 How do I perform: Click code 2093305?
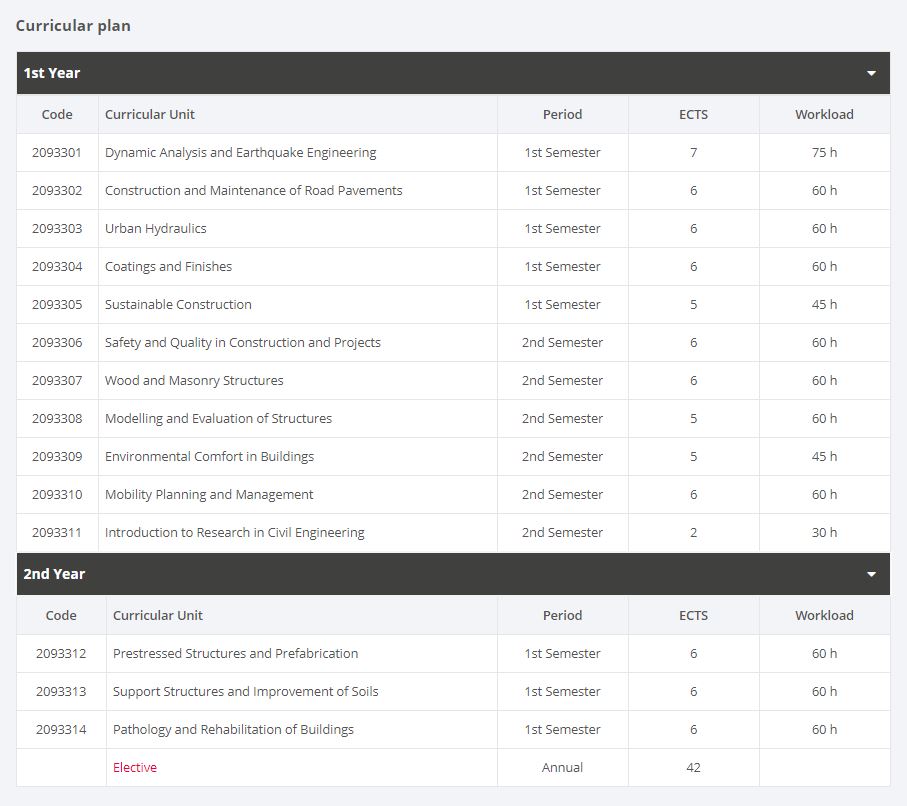(57, 304)
